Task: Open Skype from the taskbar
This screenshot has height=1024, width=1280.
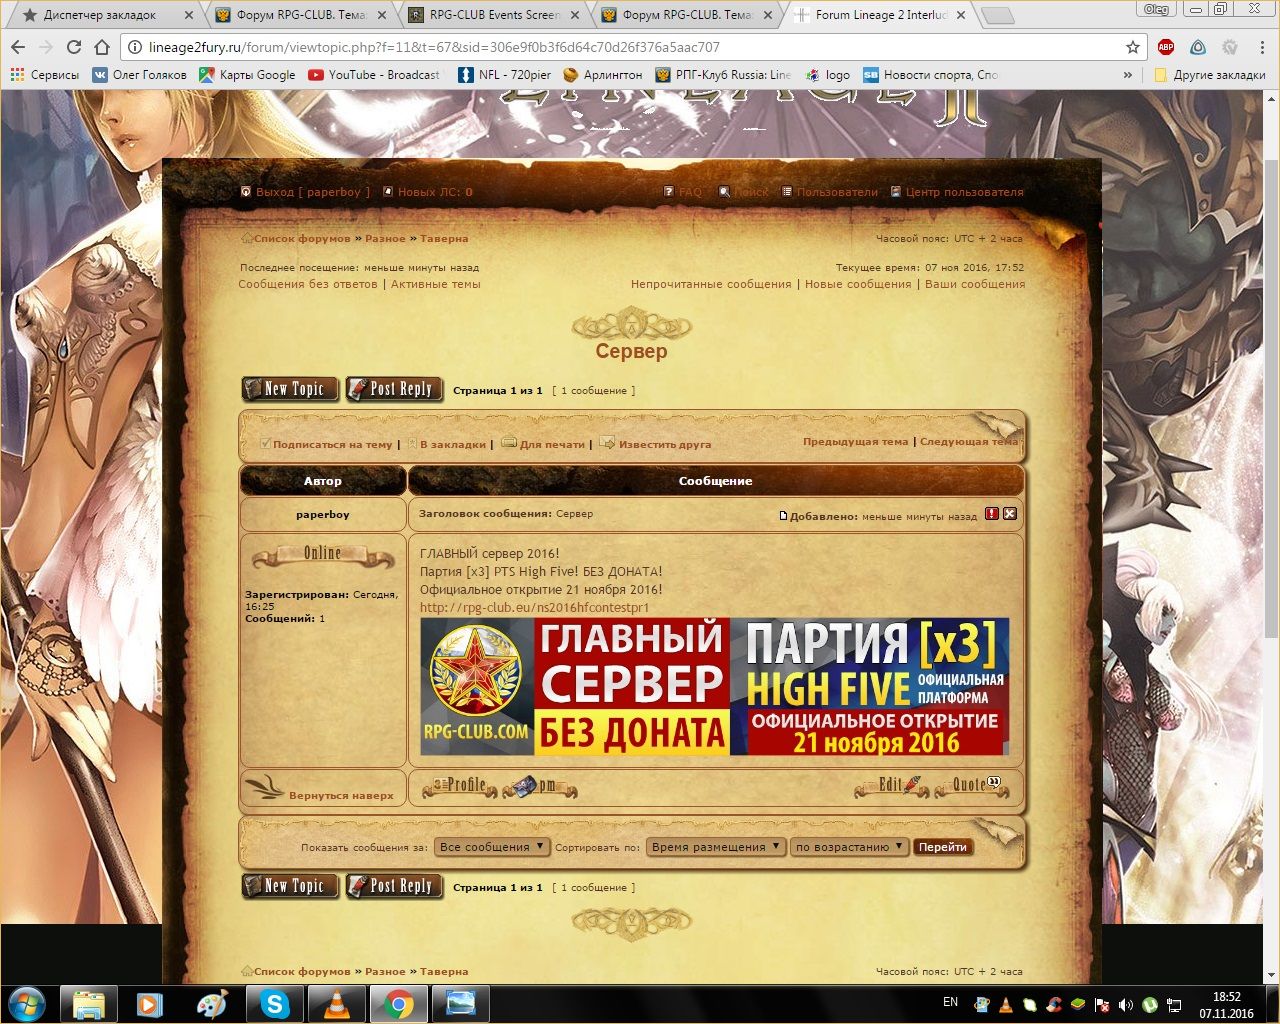Action: pyautogui.click(x=275, y=1003)
